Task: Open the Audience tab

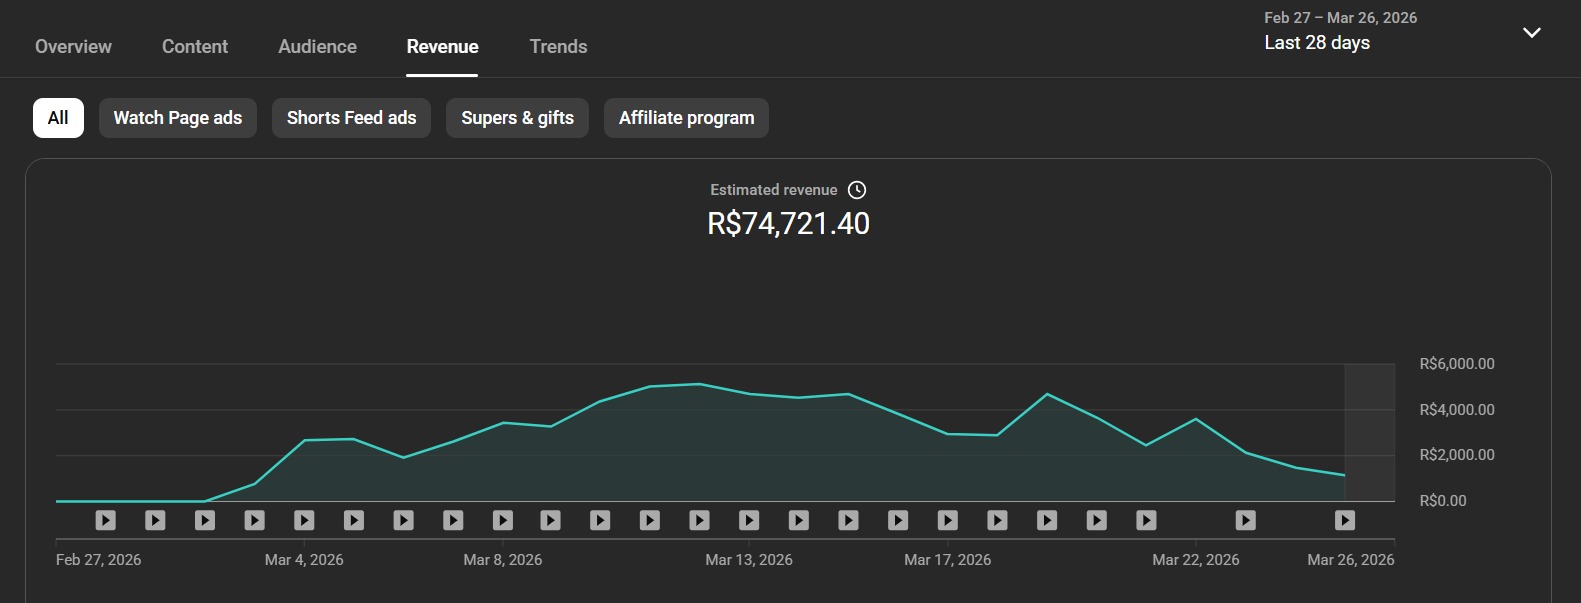Action: click(317, 47)
